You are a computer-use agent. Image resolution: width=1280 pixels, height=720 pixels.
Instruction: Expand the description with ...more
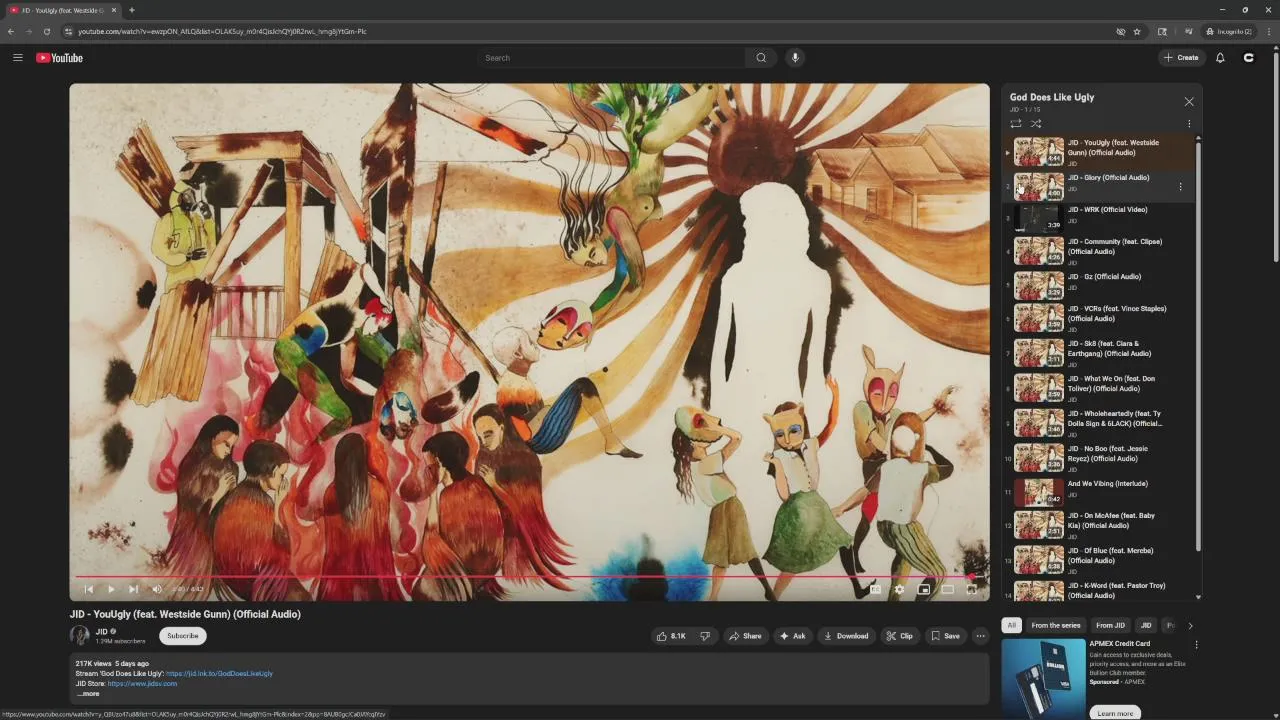pyautogui.click(x=89, y=694)
